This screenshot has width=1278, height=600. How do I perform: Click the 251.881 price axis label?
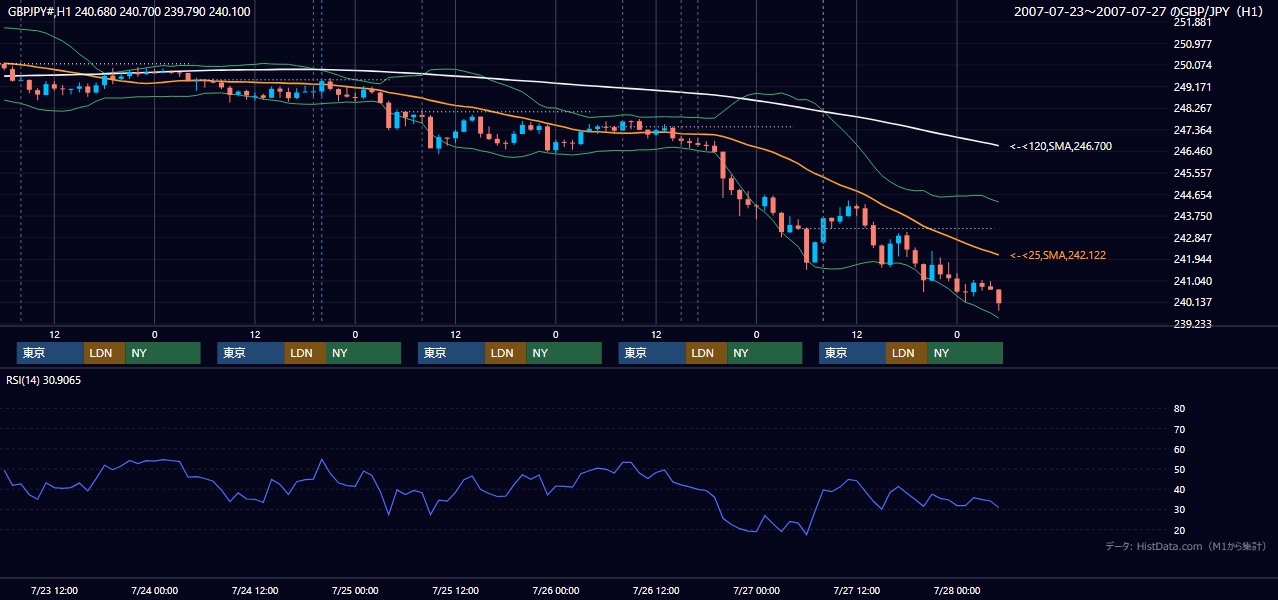click(x=1193, y=22)
